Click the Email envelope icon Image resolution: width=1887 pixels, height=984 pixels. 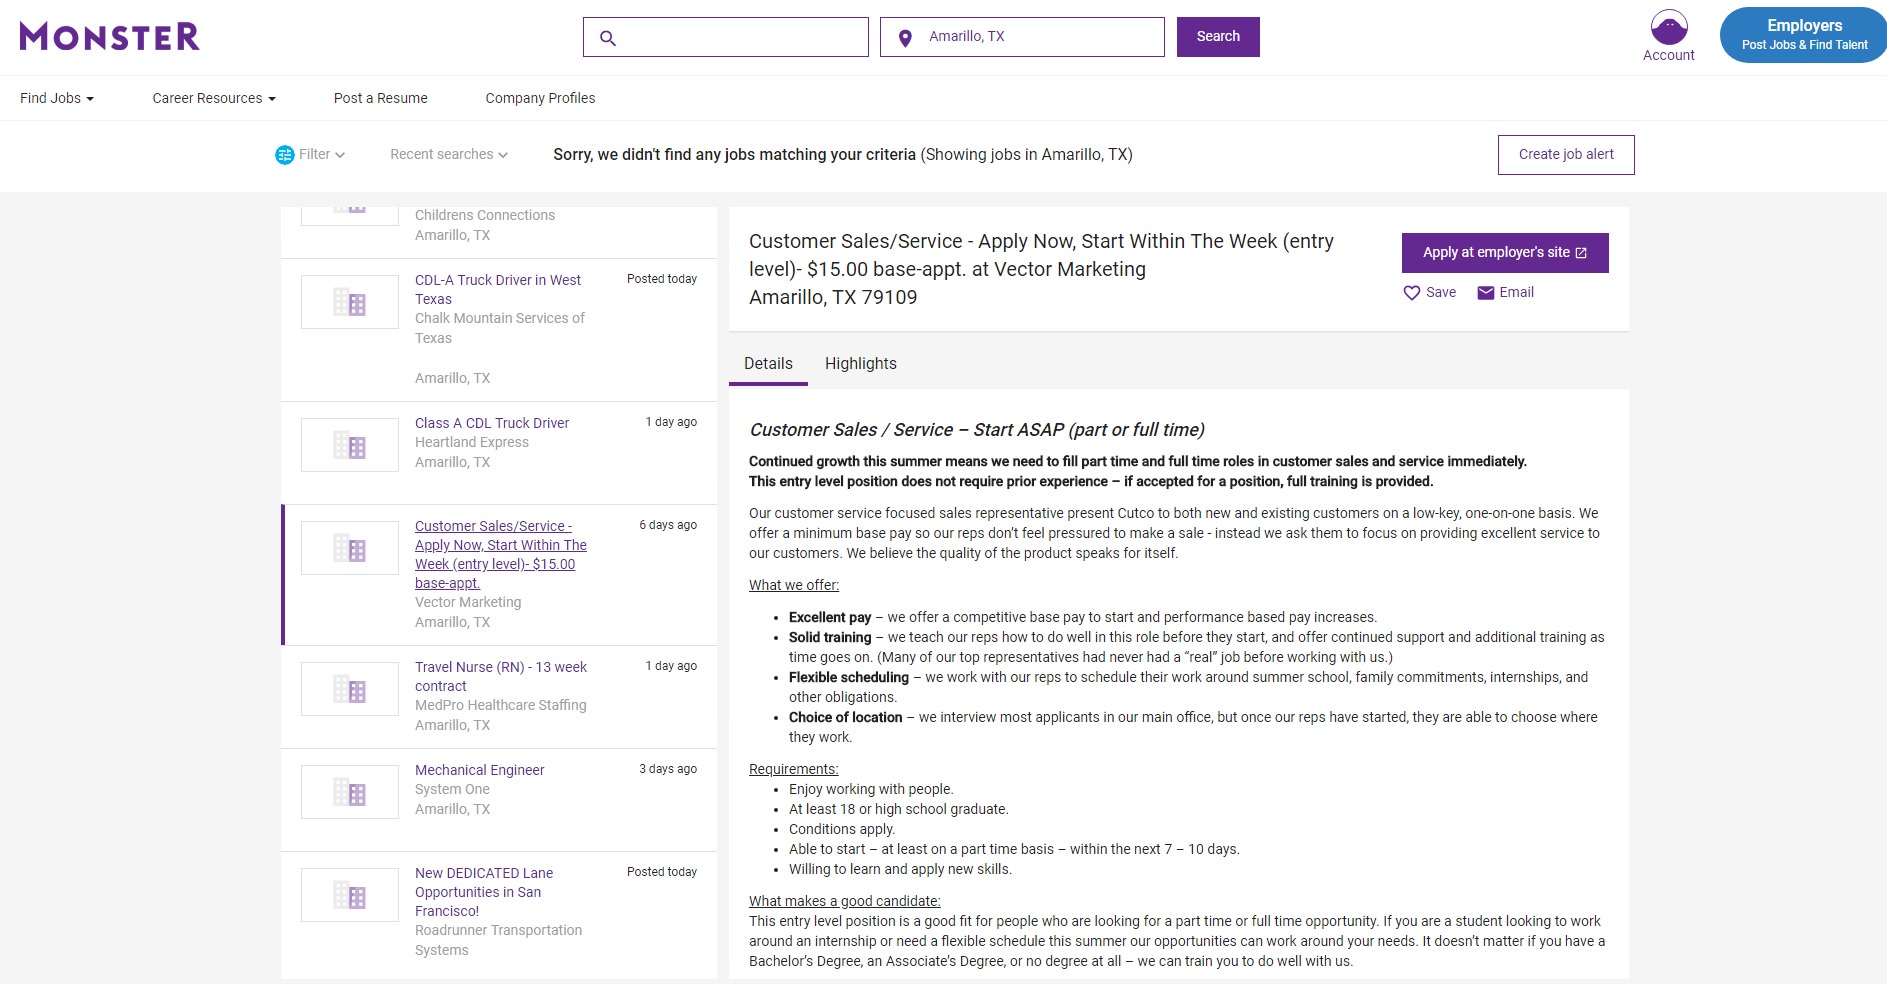pyautogui.click(x=1486, y=293)
